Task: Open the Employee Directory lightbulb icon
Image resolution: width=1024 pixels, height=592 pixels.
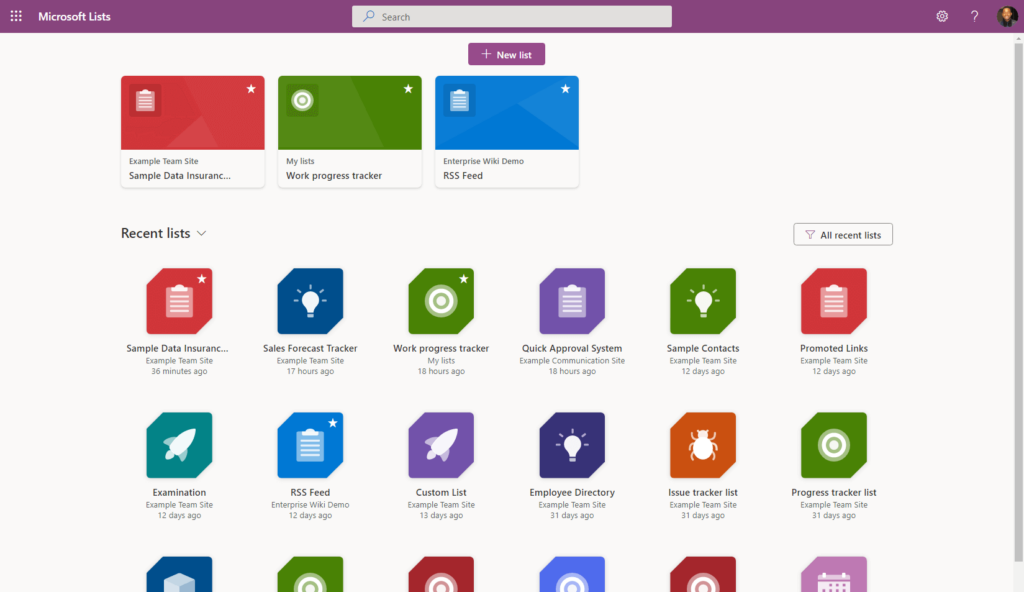Action: [x=572, y=445]
